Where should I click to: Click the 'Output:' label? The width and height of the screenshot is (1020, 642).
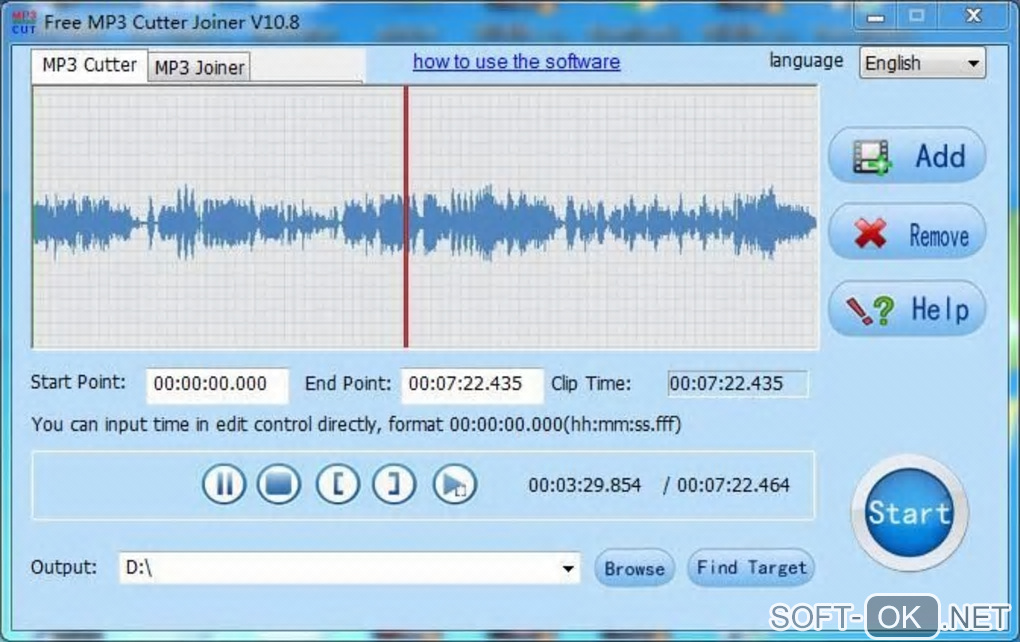[x=64, y=567]
